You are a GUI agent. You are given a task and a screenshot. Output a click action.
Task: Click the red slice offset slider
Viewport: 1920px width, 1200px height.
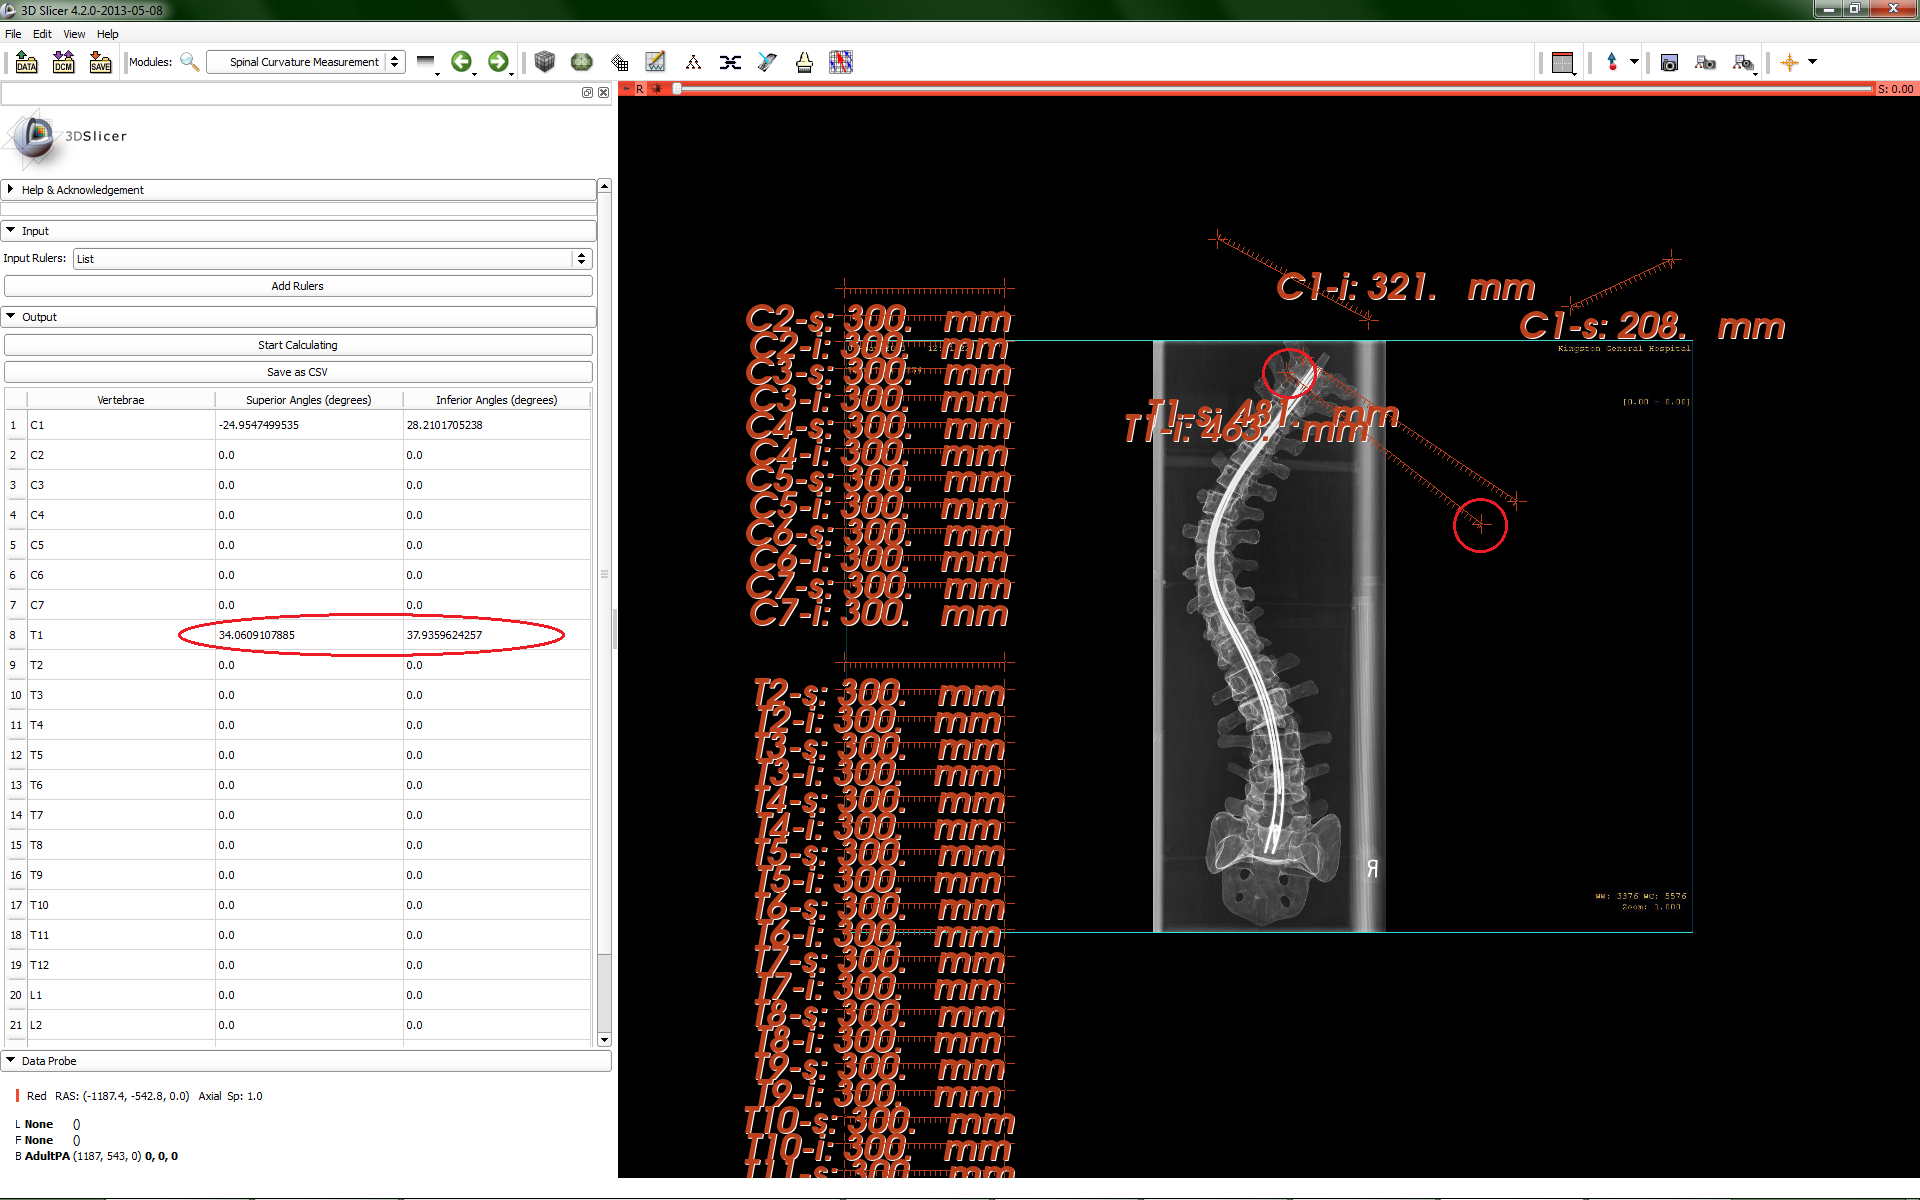tap(1270, 89)
